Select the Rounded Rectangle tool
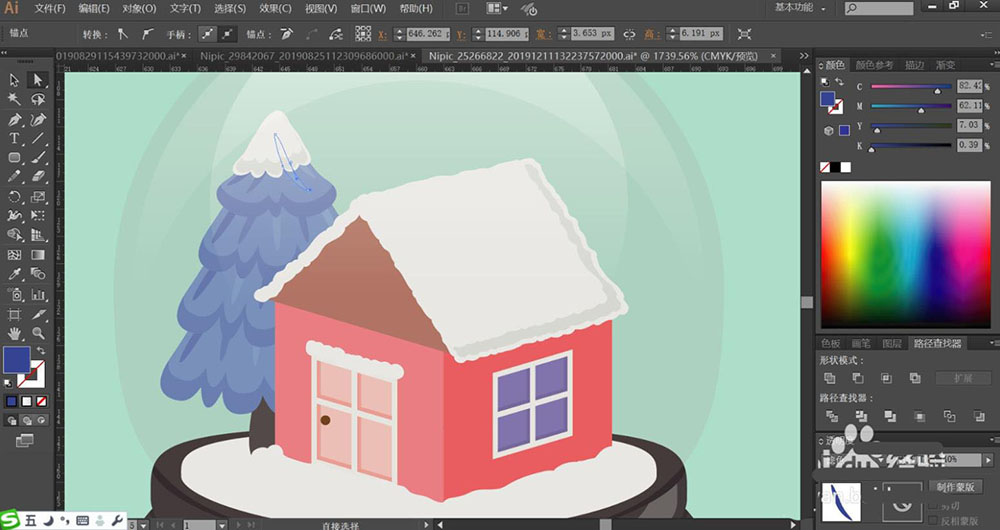The height and width of the screenshot is (530, 1000). [x=14, y=157]
